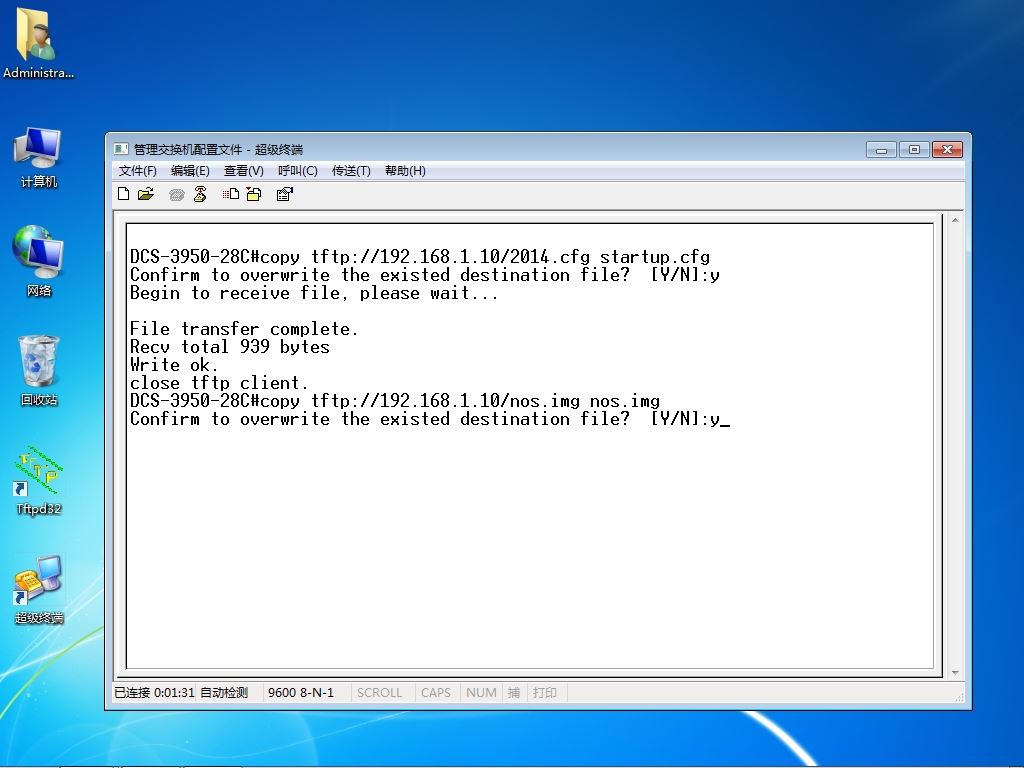Viewport: 1024px width, 768px height.
Task: Select the 计算机 desktop icon
Action: coord(39,157)
